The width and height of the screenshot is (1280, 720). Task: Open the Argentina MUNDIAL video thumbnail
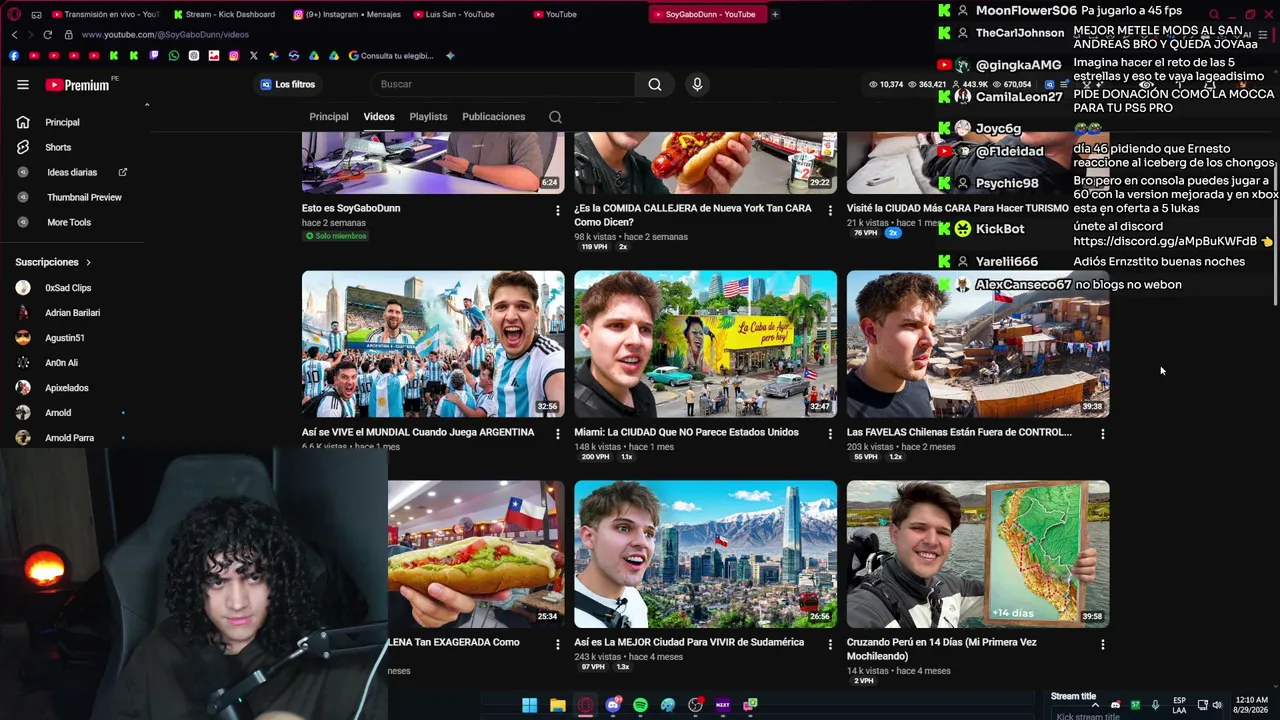click(x=433, y=344)
